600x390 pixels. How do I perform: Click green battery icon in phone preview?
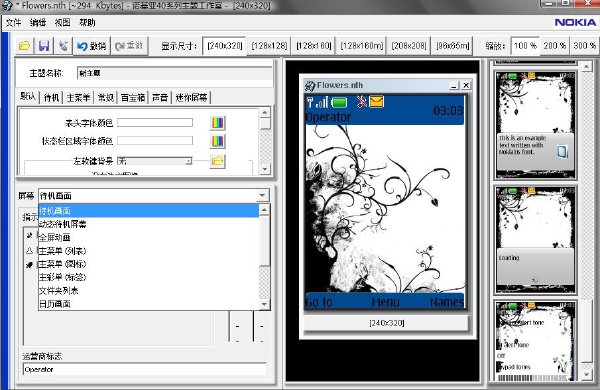(x=339, y=102)
